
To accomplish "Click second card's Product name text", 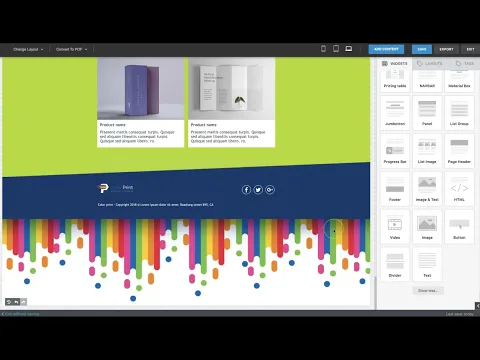I will [204, 125].
